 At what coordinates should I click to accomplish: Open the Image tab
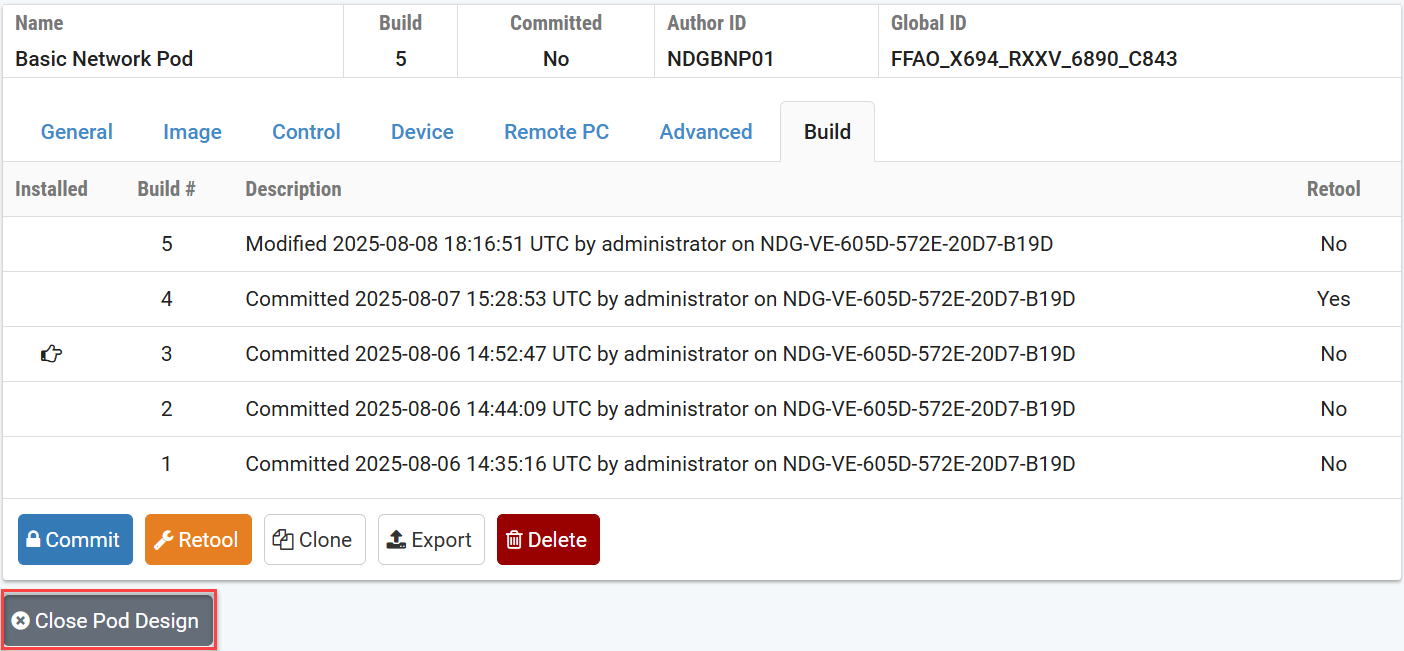pos(192,132)
